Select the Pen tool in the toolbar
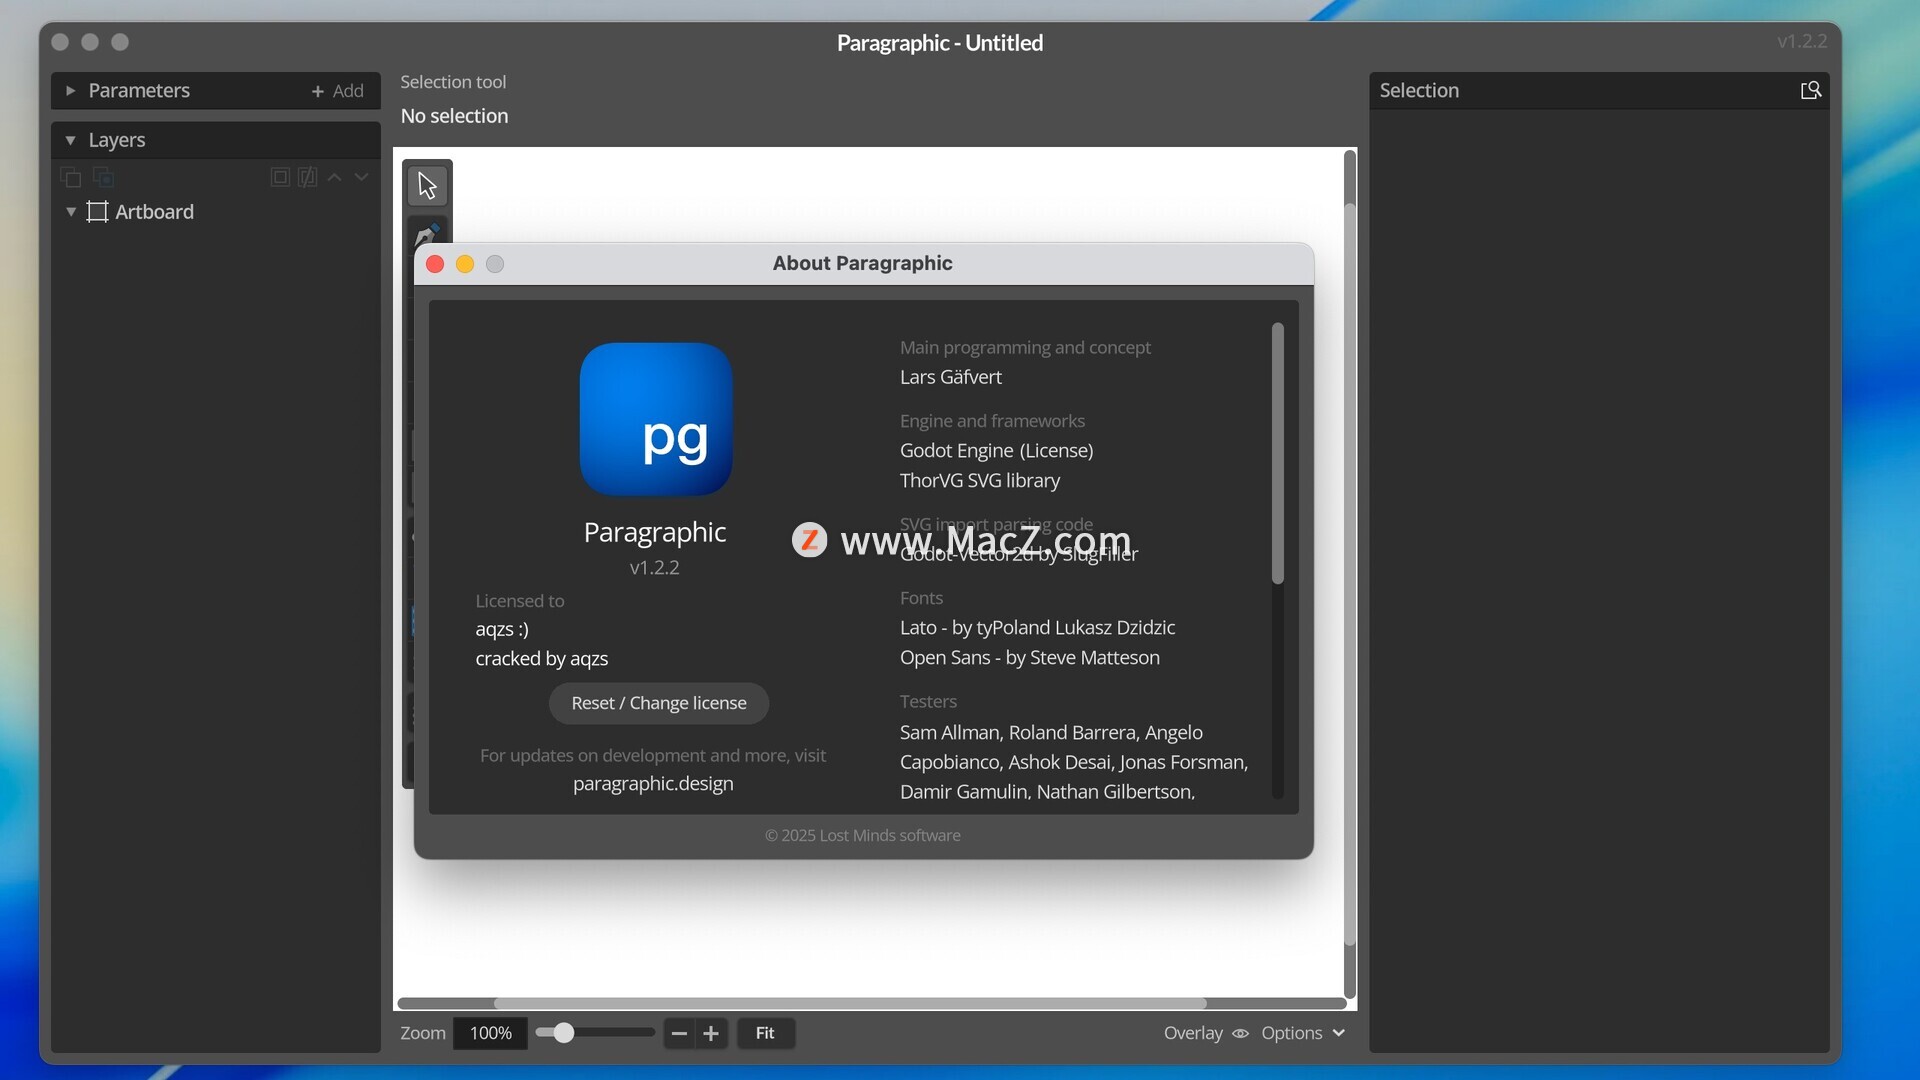The height and width of the screenshot is (1080, 1920). [427, 232]
